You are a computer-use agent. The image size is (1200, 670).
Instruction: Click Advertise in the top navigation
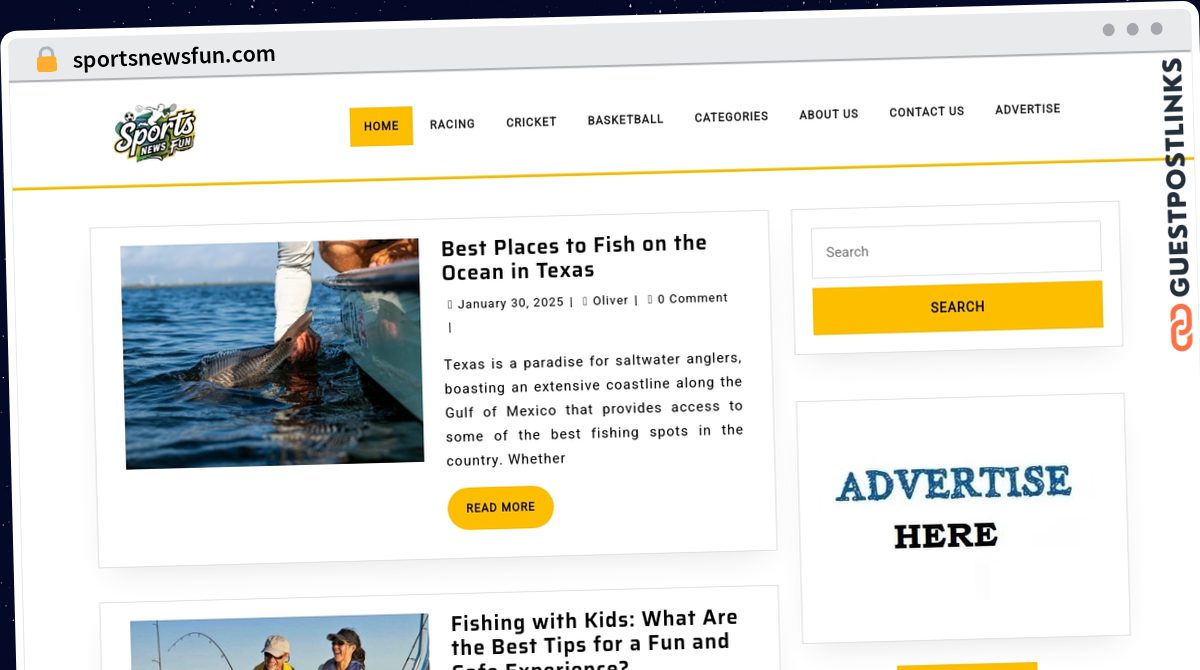point(1027,109)
